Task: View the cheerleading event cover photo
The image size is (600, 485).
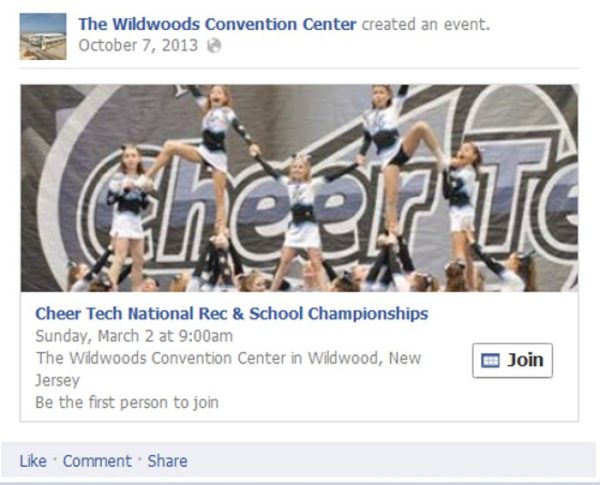Action: [x=299, y=188]
